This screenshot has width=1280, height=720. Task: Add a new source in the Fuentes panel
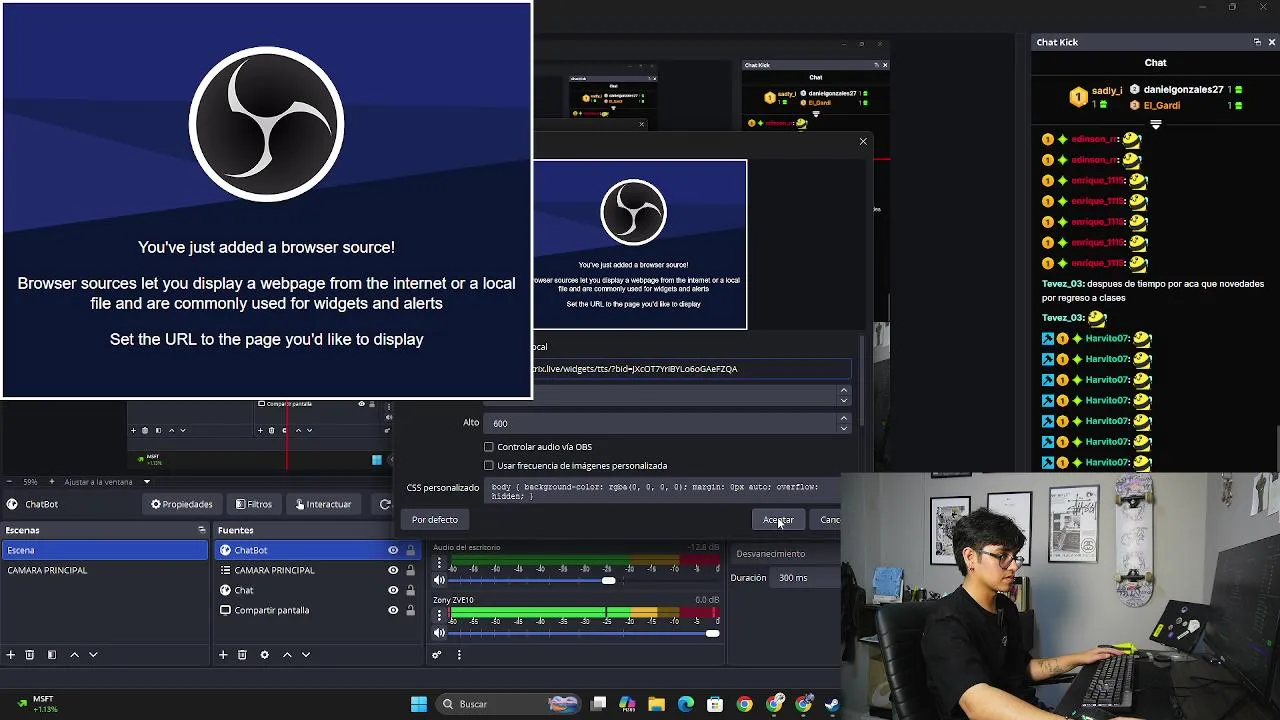click(223, 655)
